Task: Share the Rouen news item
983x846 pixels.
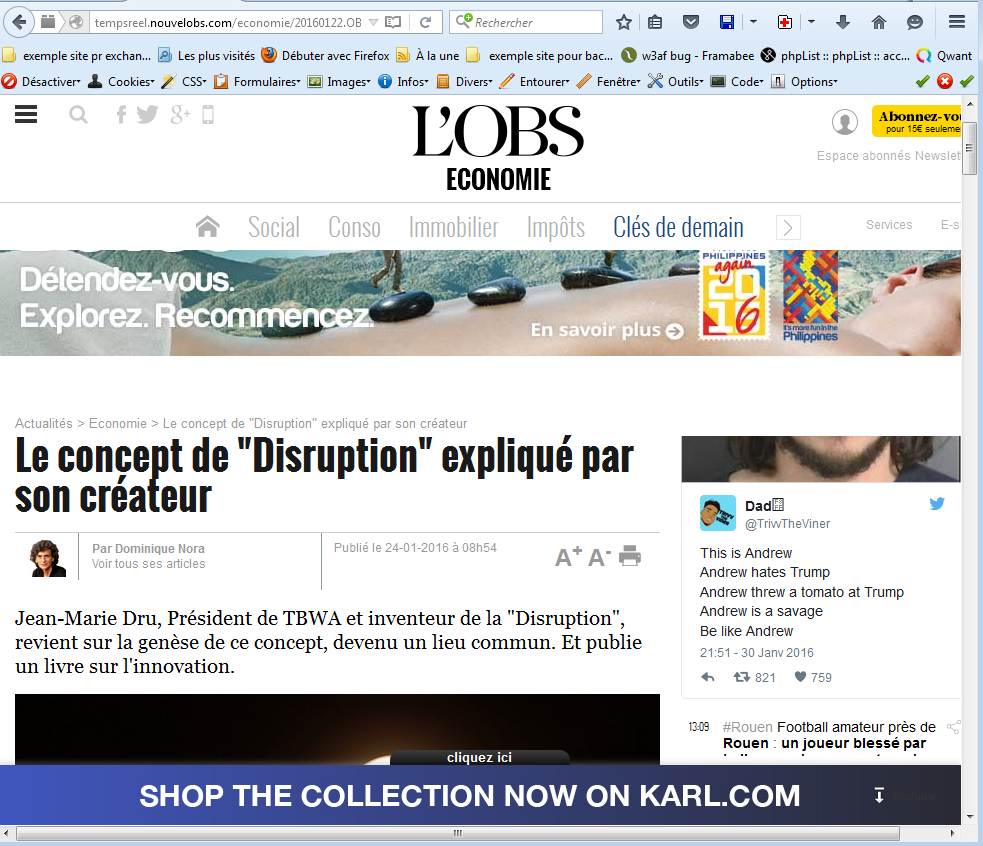Action: point(954,727)
